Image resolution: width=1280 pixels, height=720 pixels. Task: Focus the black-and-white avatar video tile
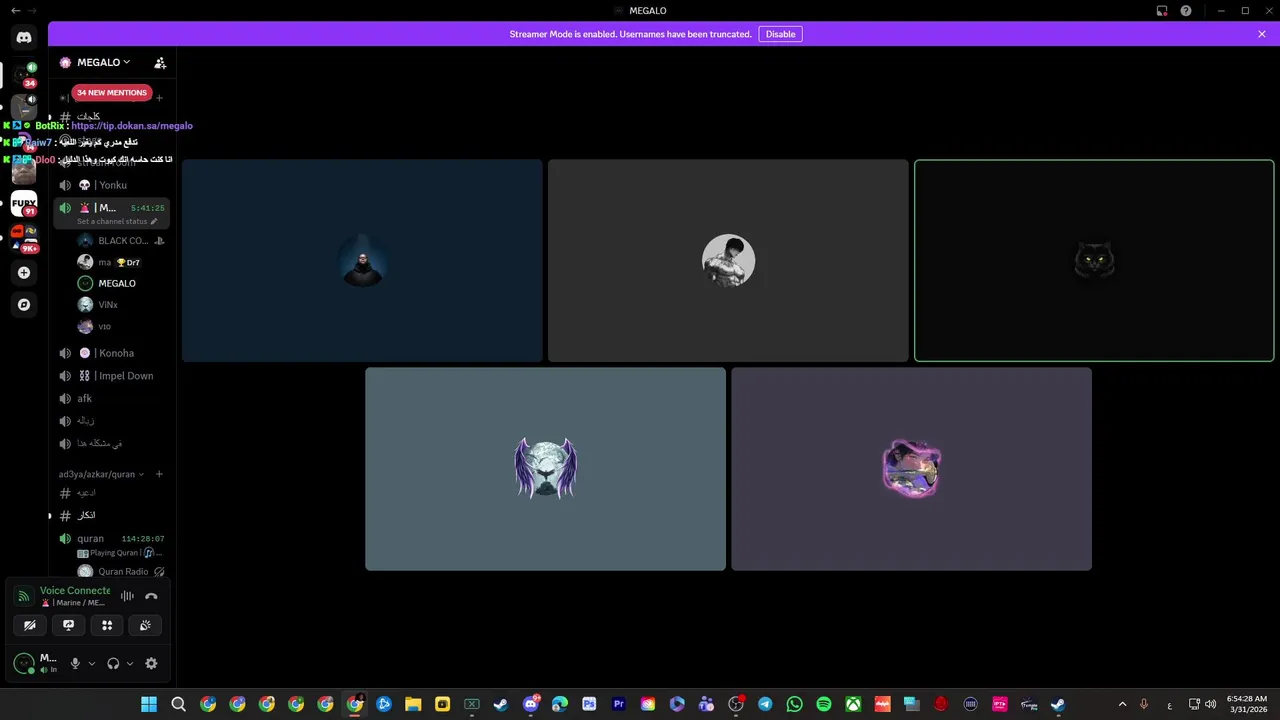pos(728,261)
